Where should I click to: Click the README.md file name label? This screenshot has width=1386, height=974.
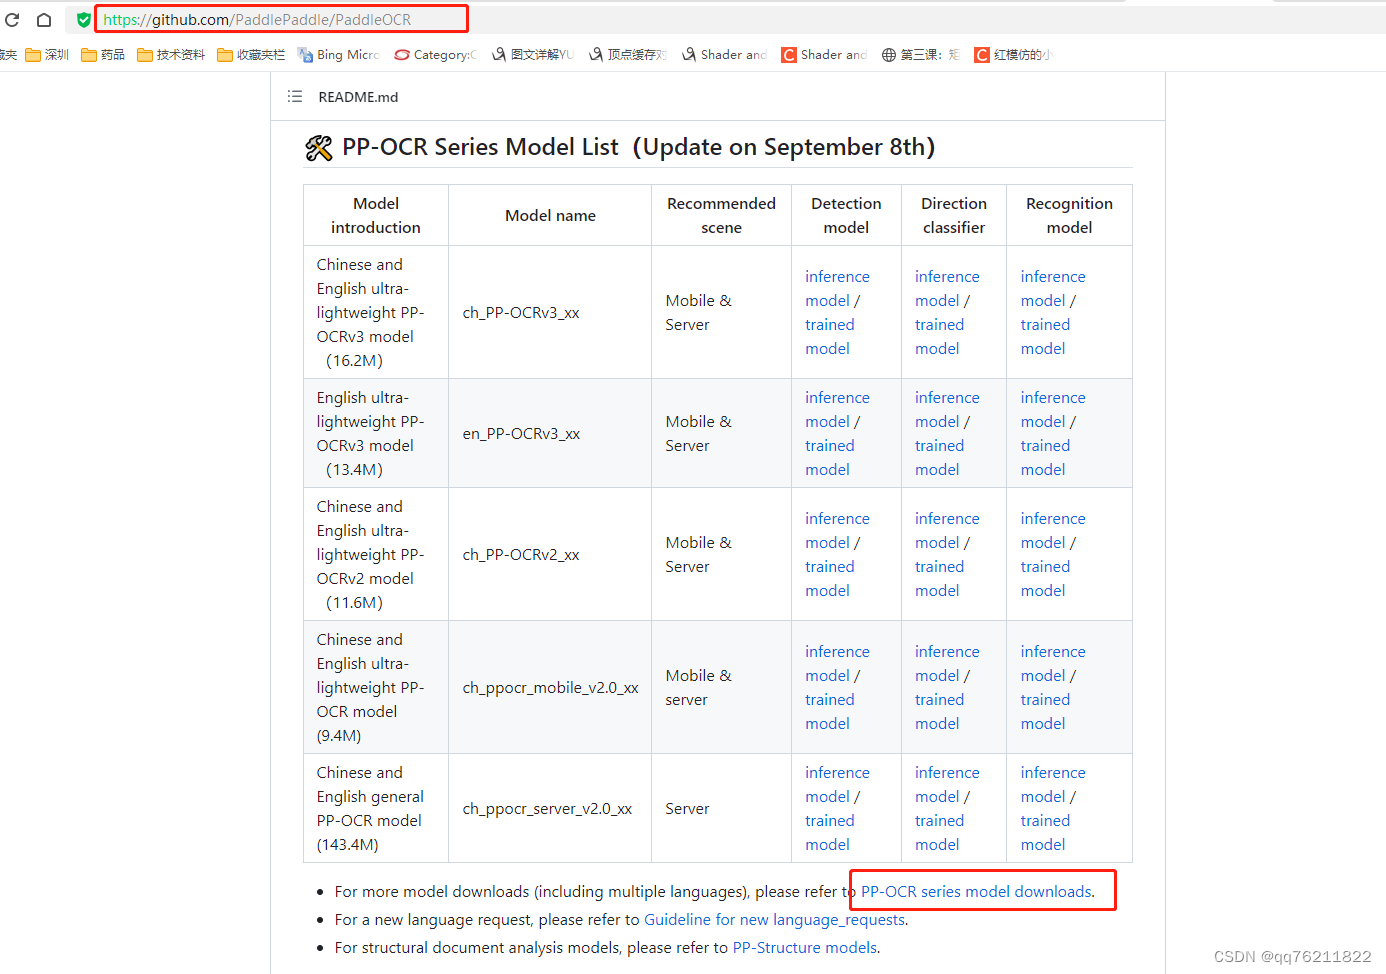pos(358,97)
